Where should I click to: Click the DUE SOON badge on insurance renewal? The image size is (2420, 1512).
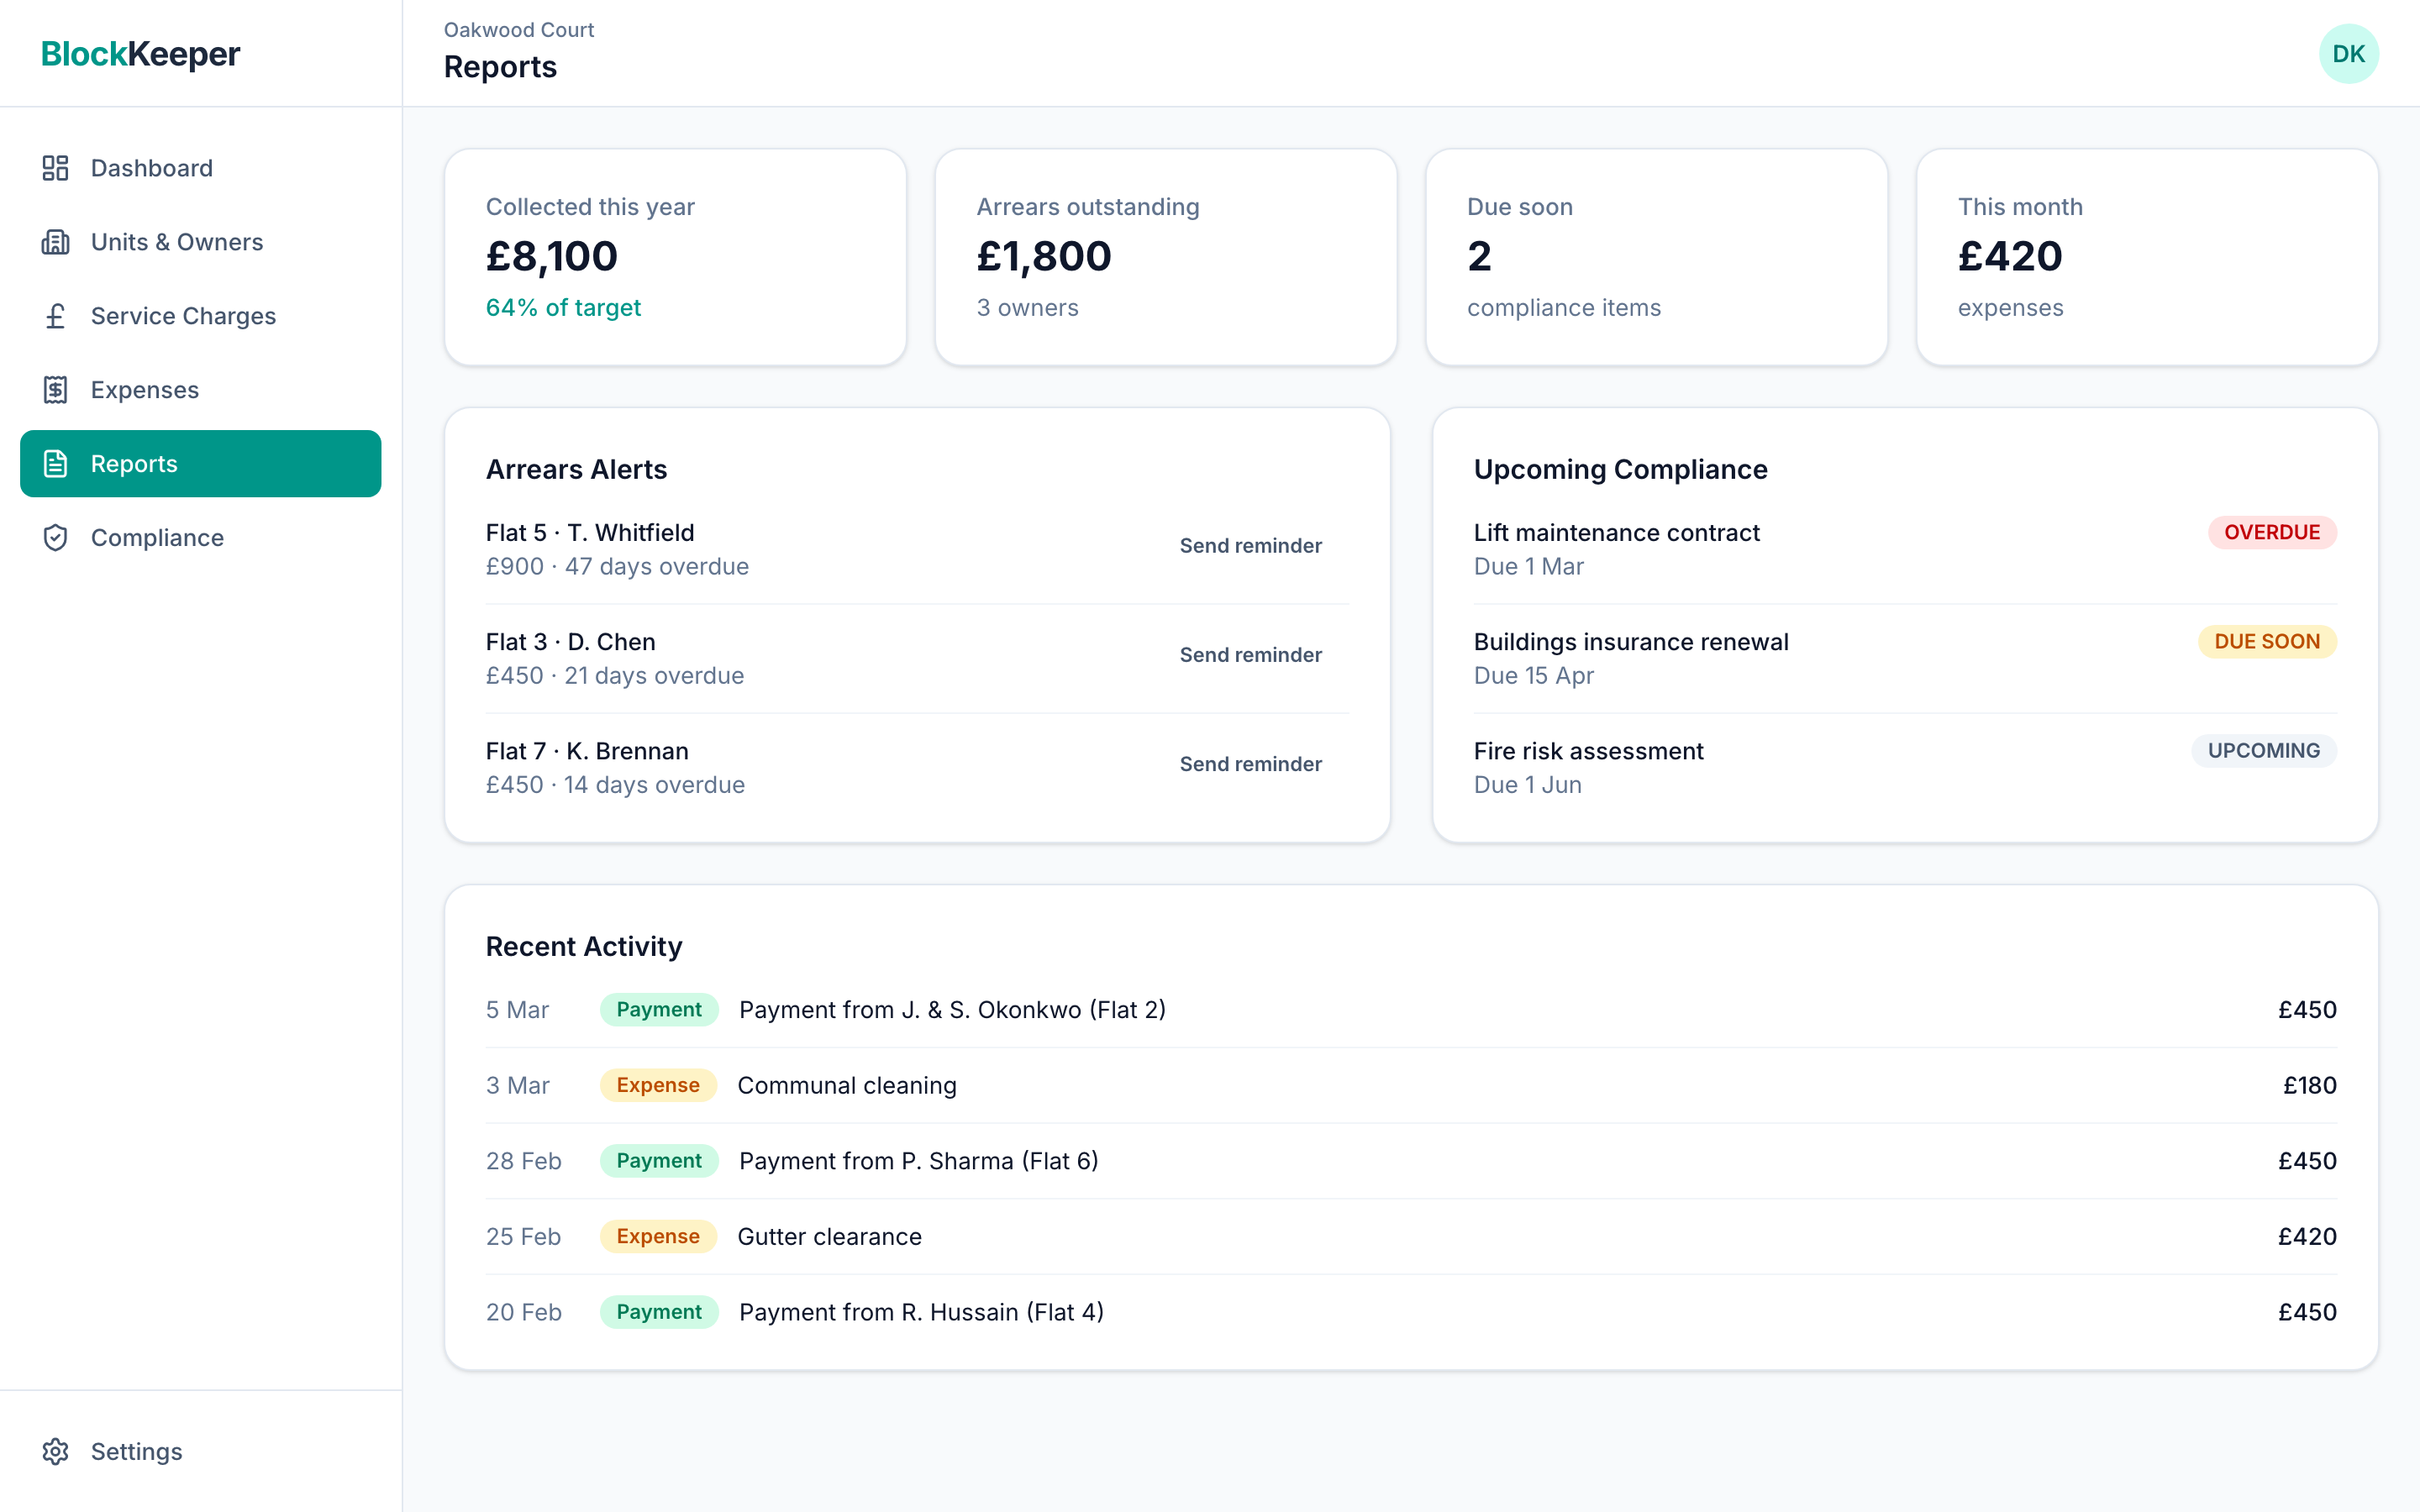(x=2266, y=641)
